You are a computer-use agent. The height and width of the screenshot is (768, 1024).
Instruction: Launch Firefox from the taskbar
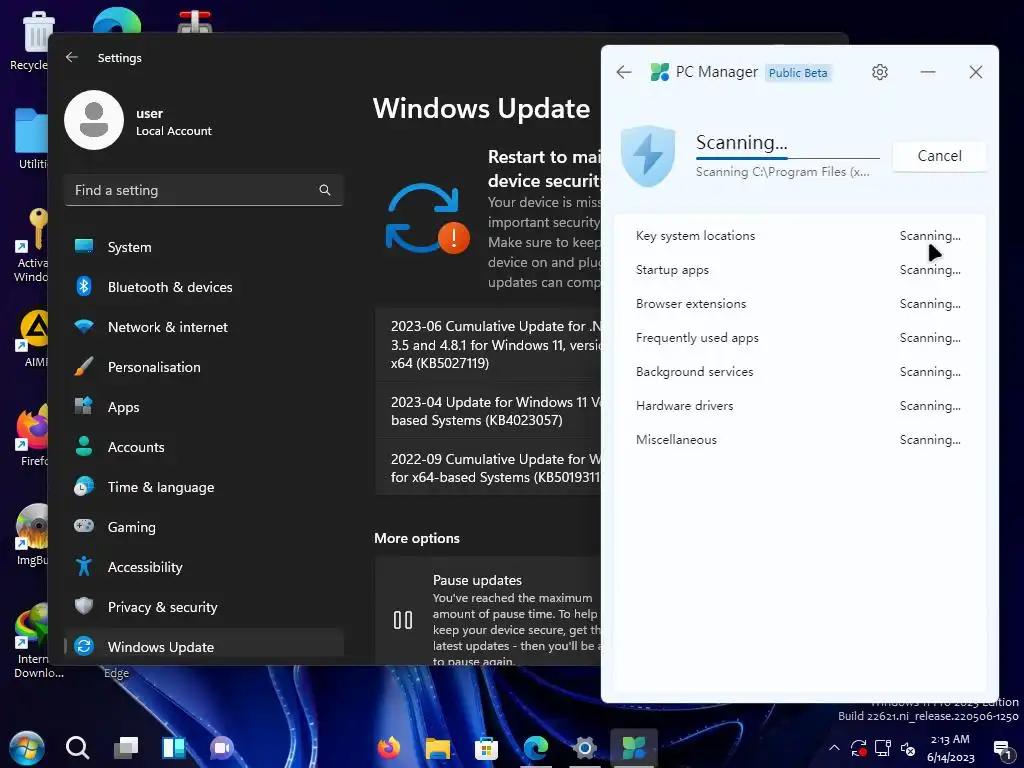pos(389,748)
